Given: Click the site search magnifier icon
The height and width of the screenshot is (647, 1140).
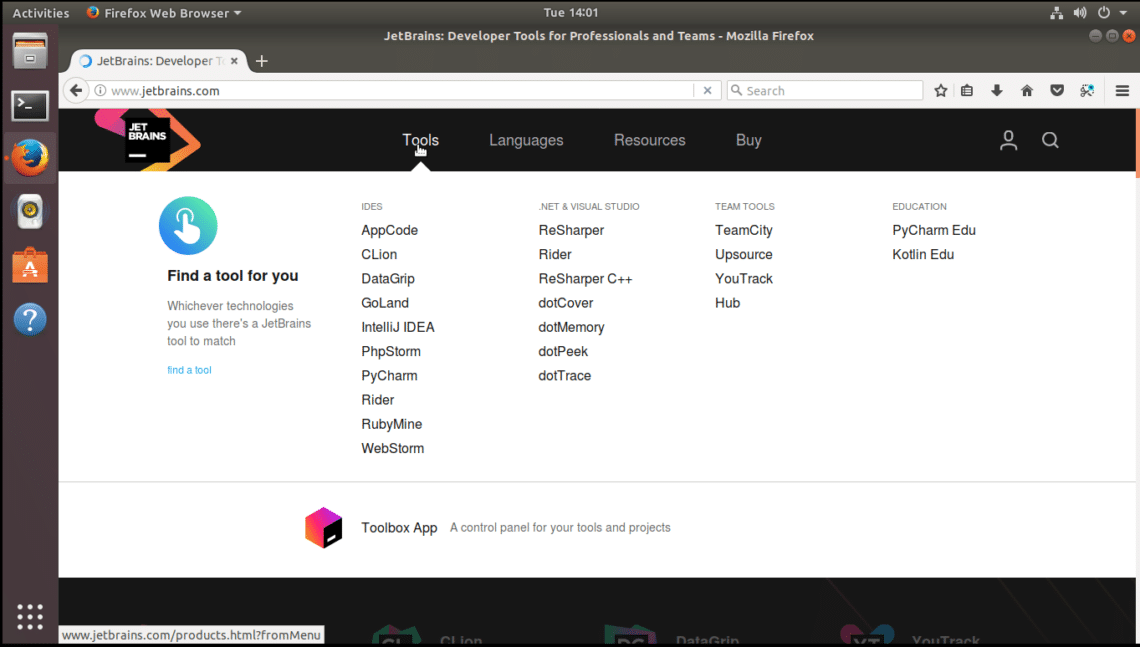Looking at the screenshot, I should coord(1050,140).
